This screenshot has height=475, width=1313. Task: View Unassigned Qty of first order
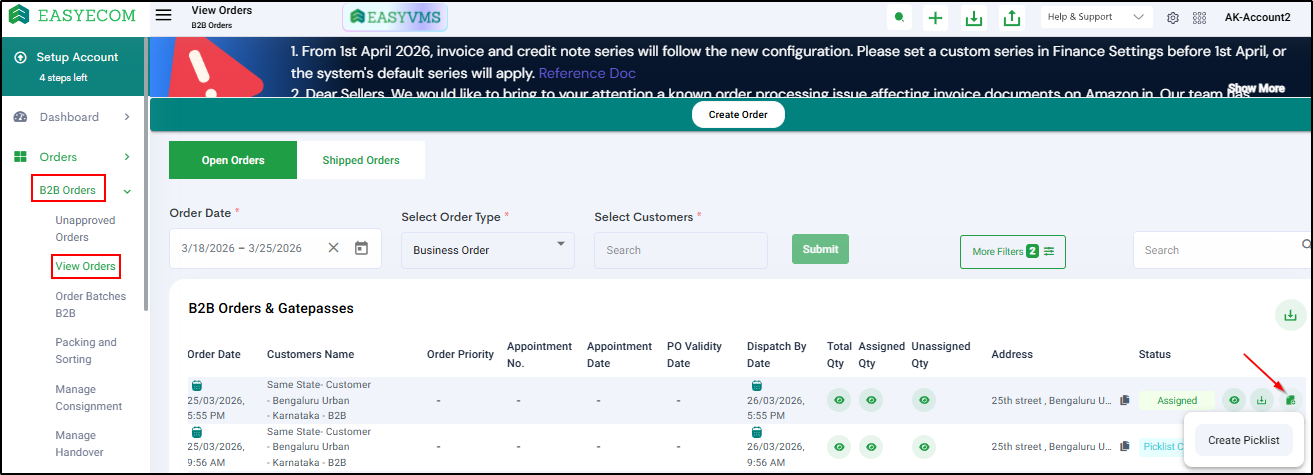coord(925,401)
